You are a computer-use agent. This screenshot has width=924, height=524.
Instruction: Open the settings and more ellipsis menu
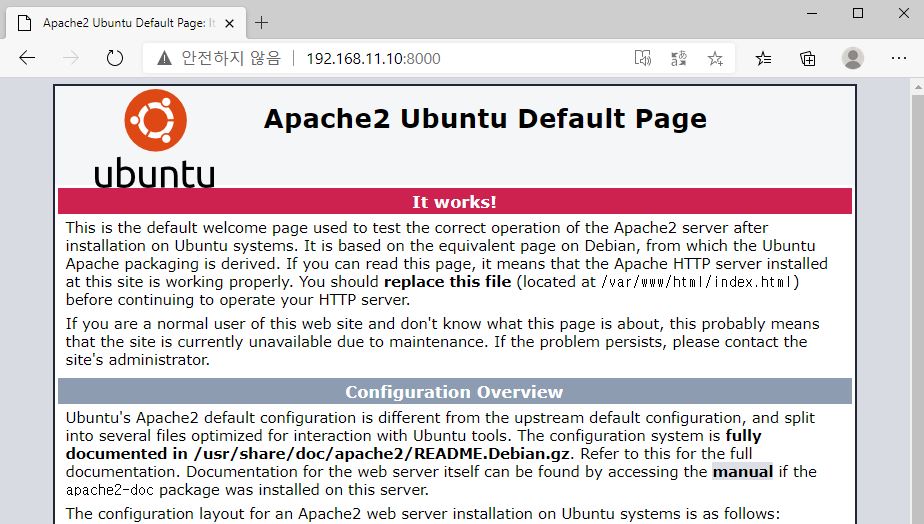point(899,58)
